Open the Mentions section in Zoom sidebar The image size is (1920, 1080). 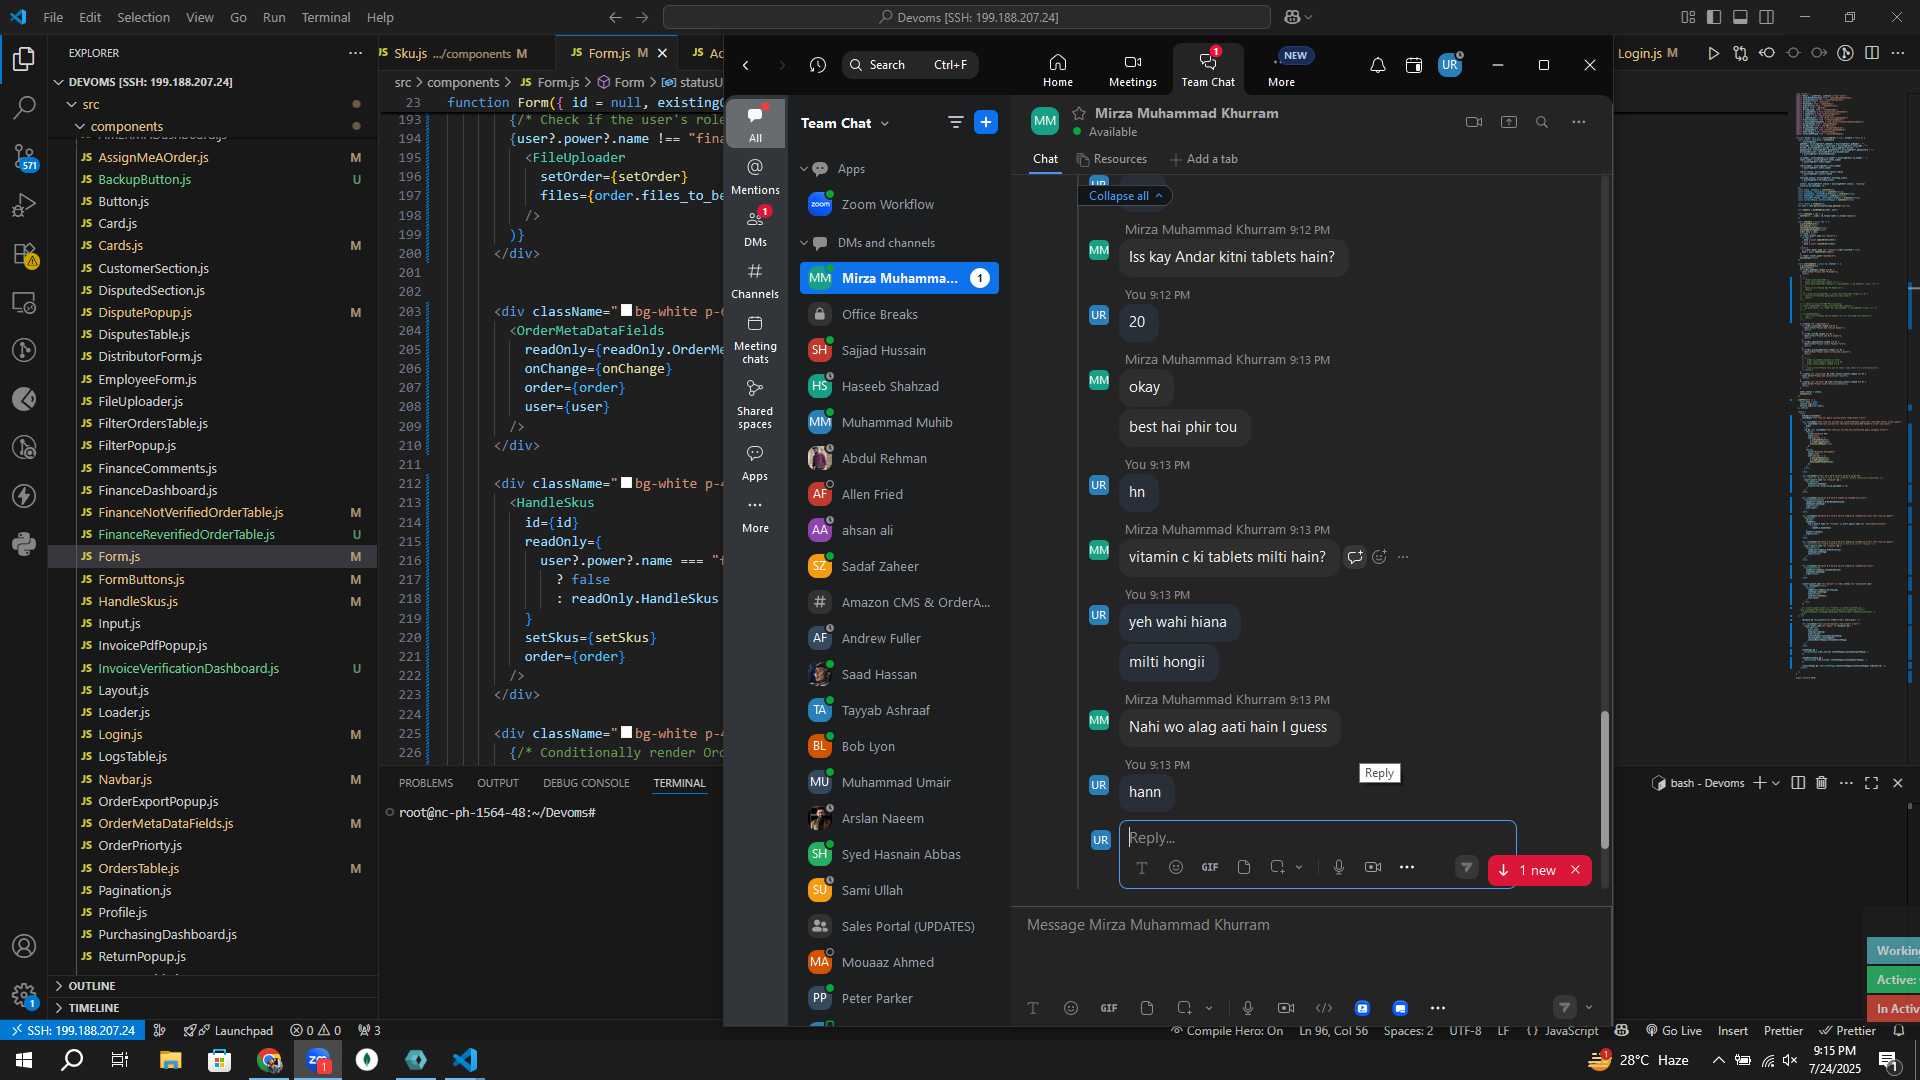755,176
